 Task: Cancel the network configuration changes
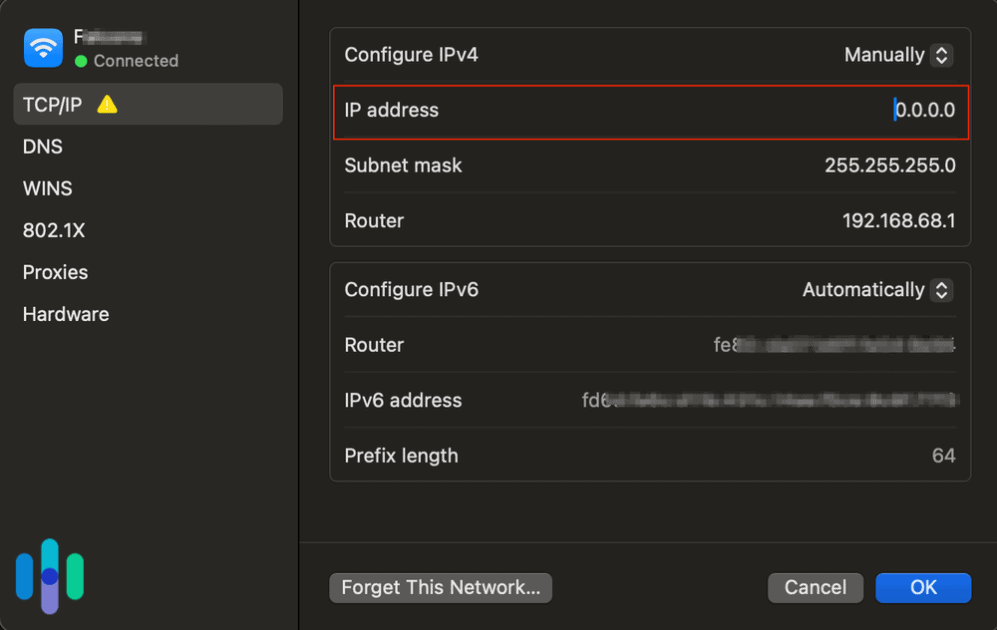pos(815,588)
